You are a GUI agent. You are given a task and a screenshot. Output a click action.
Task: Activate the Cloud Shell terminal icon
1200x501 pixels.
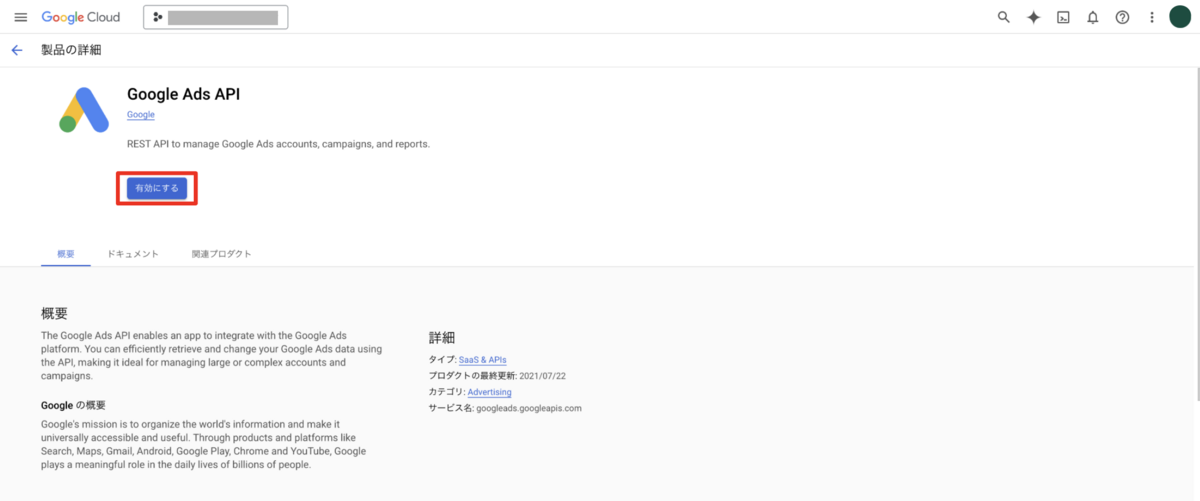(x=1064, y=17)
